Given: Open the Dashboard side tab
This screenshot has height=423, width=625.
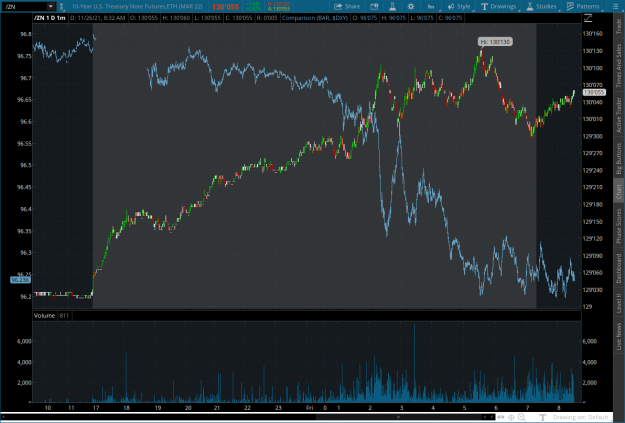Looking at the screenshot, I should pyautogui.click(x=619, y=268).
